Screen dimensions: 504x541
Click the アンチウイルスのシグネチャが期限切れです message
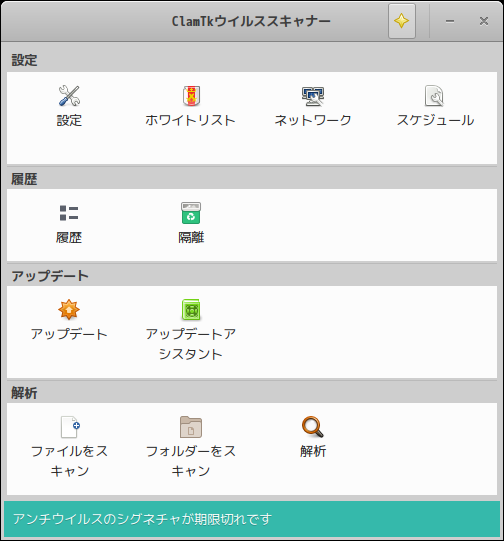pyautogui.click(x=142, y=519)
